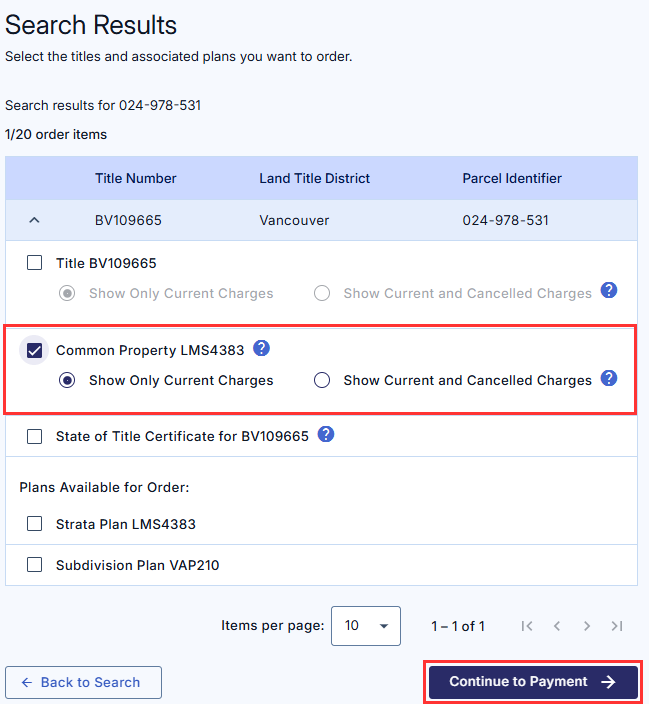
Task: Click the Title Number column header
Action: click(x=136, y=178)
